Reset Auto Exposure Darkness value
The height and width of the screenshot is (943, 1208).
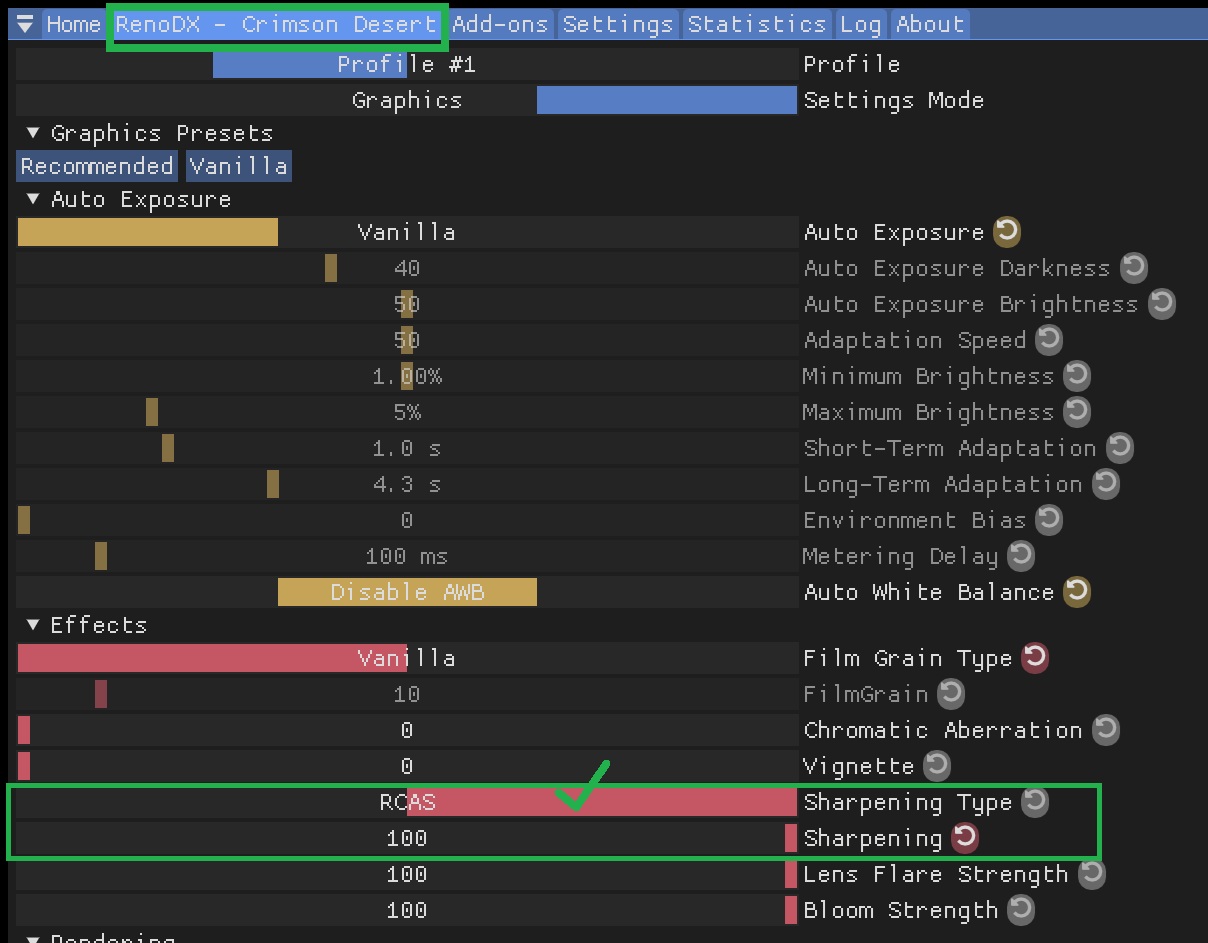(x=1133, y=268)
